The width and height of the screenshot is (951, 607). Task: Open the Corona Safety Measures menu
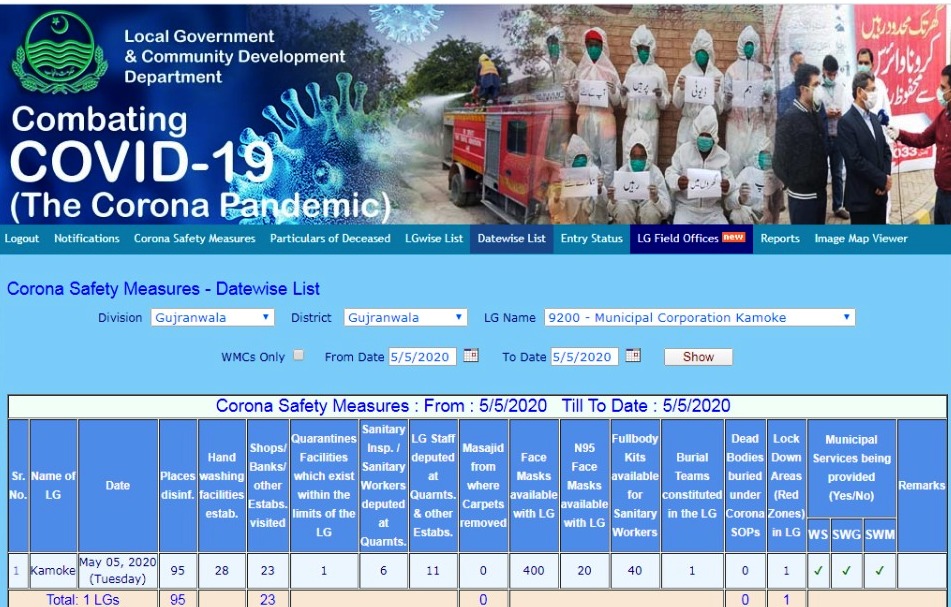pyautogui.click(x=195, y=238)
